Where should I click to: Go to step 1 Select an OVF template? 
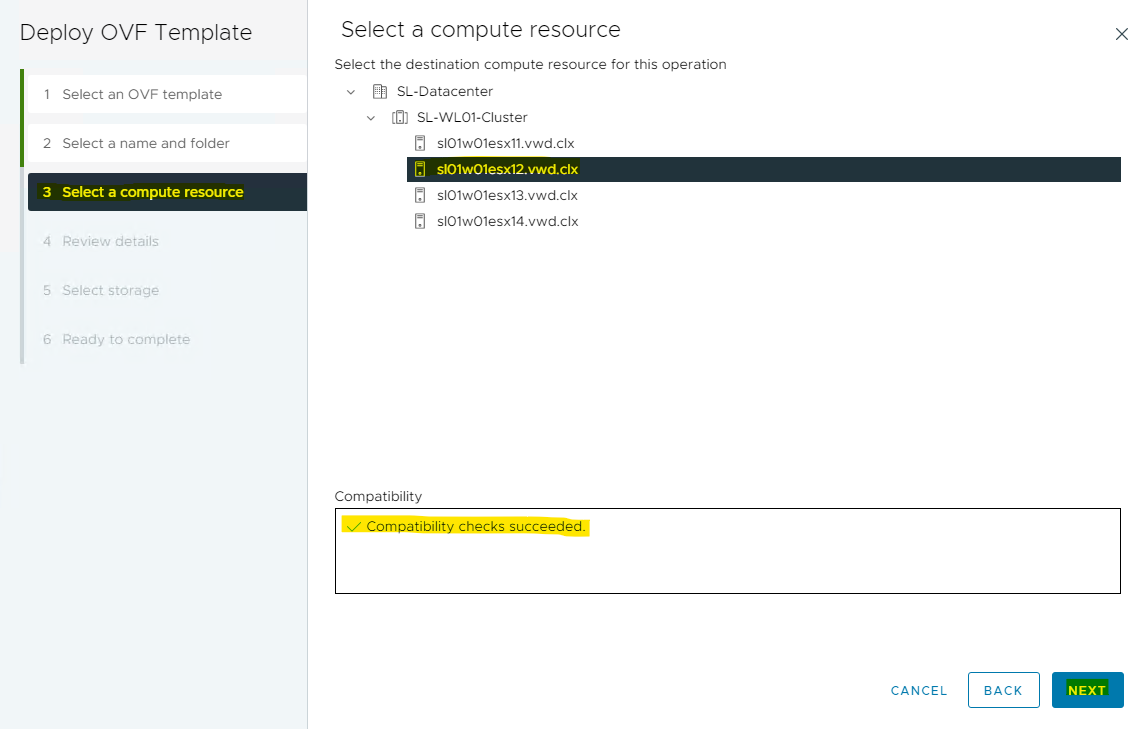click(142, 94)
